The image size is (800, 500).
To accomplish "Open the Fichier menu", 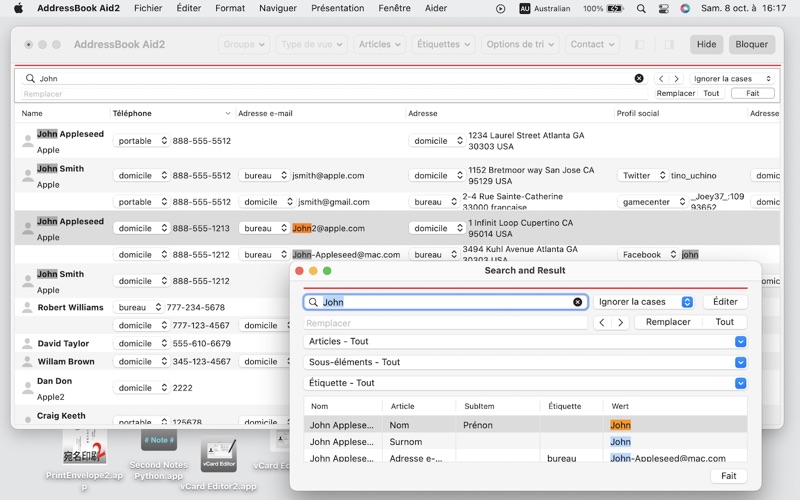I will click(148, 8).
